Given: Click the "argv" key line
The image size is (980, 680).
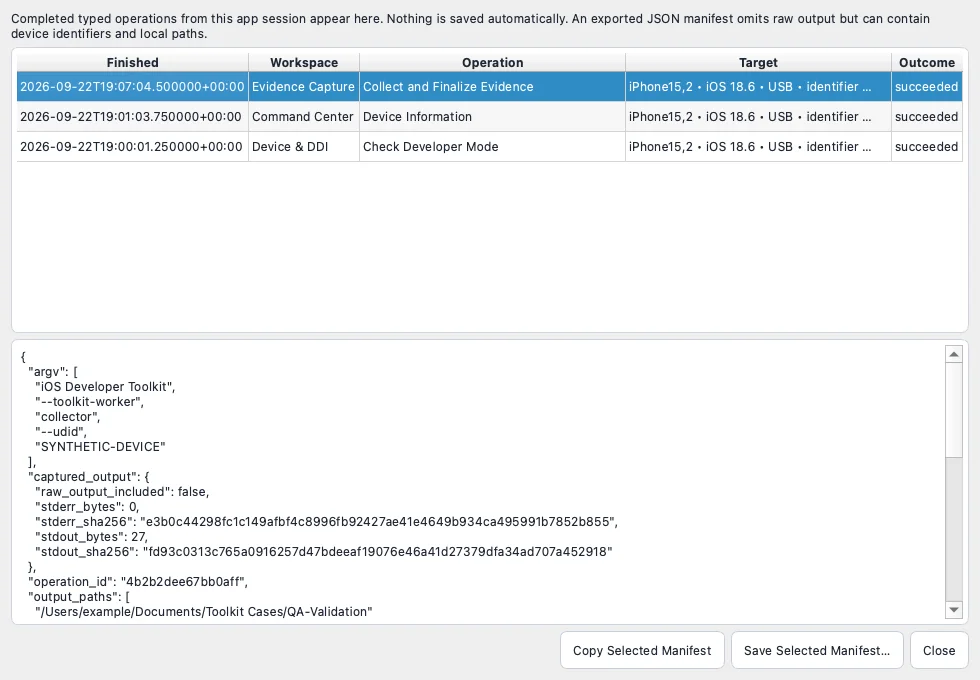Looking at the screenshot, I should [x=52, y=371].
